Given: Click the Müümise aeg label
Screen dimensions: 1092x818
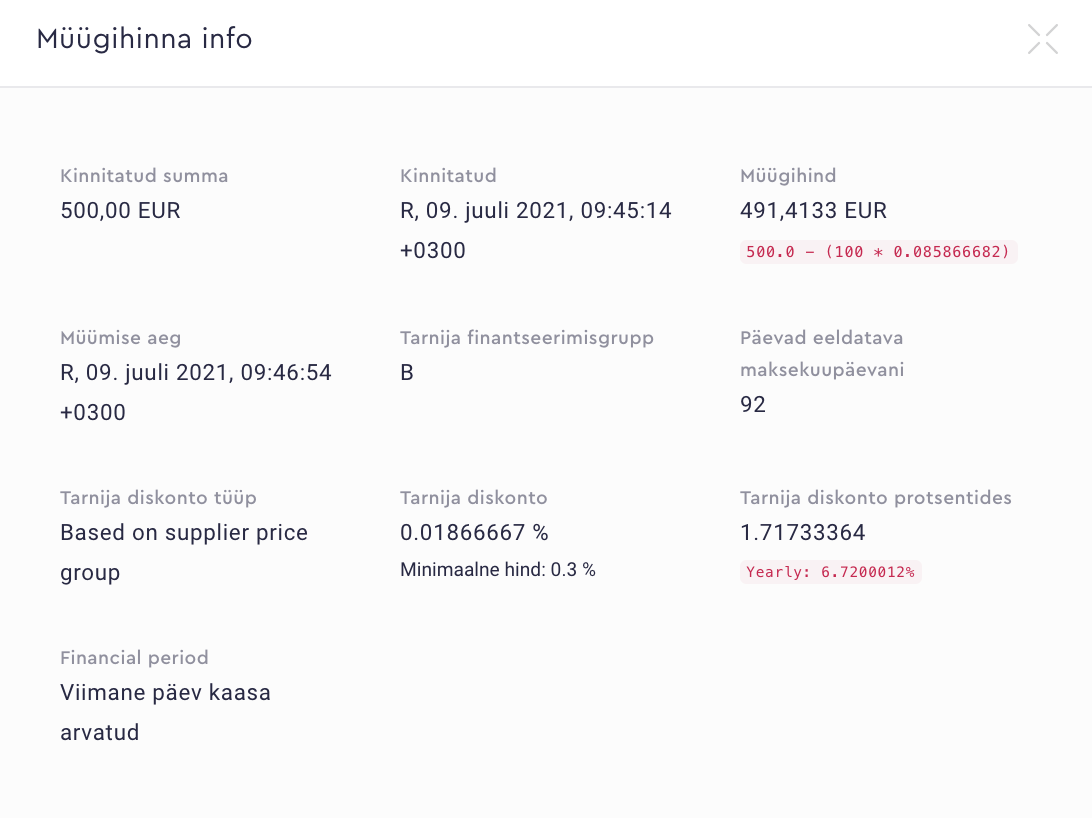Looking at the screenshot, I should [120, 338].
